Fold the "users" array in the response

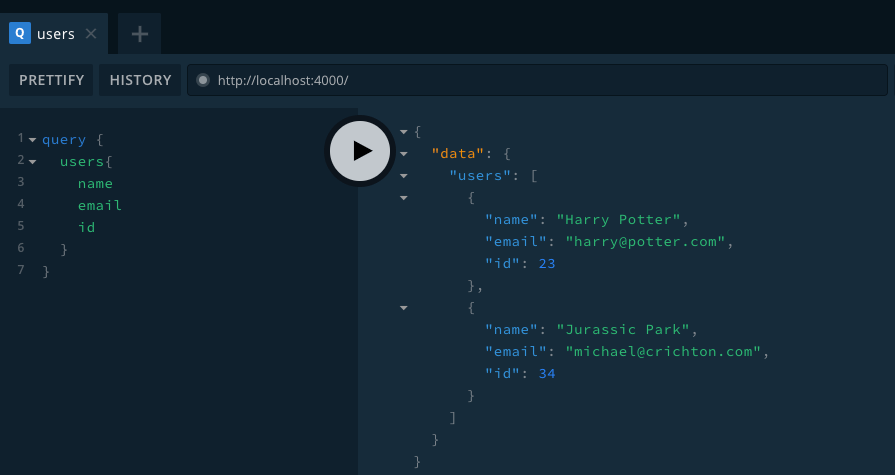404,176
